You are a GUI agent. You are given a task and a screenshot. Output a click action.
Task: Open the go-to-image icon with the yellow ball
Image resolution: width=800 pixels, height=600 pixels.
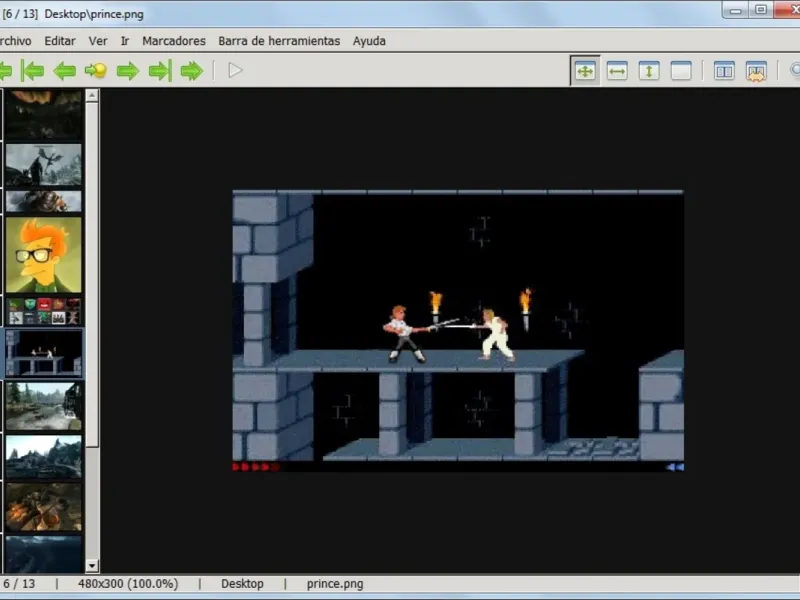click(x=96, y=70)
